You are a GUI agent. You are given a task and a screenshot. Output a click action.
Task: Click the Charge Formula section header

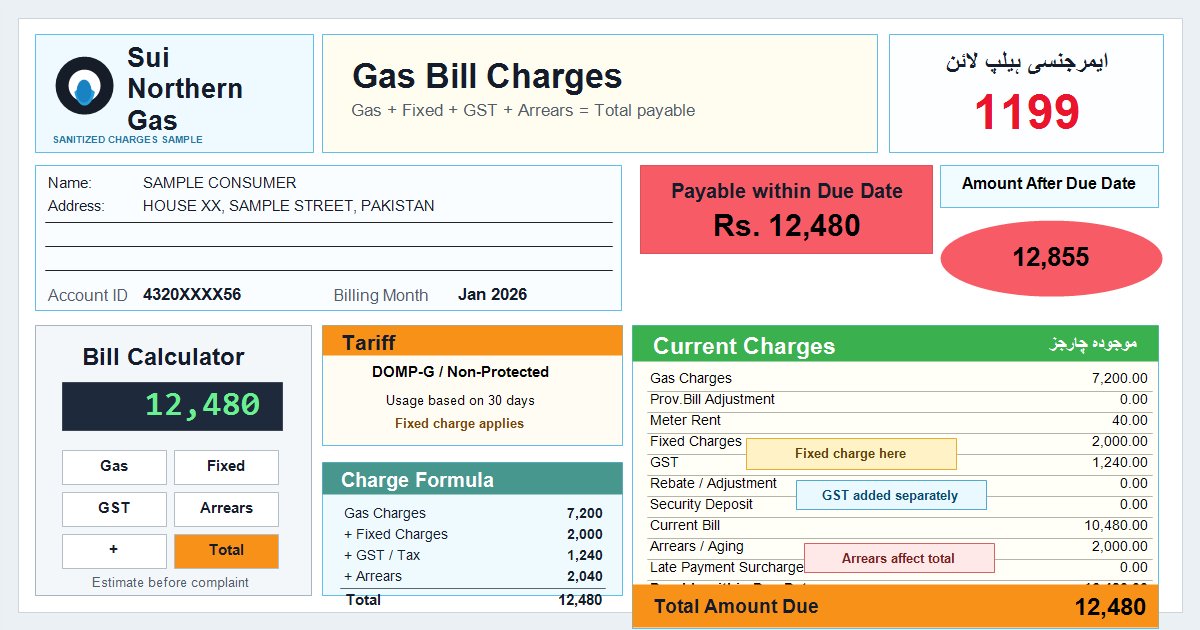tap(472, 479)
